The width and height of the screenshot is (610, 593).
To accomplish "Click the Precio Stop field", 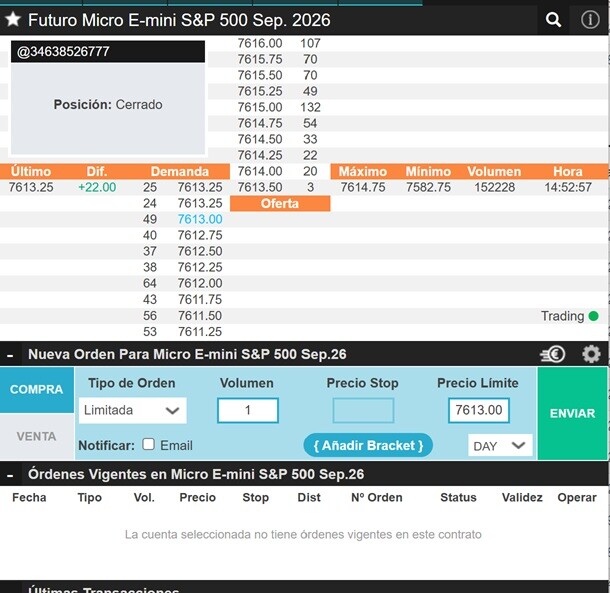I will [x=363, y=410].
